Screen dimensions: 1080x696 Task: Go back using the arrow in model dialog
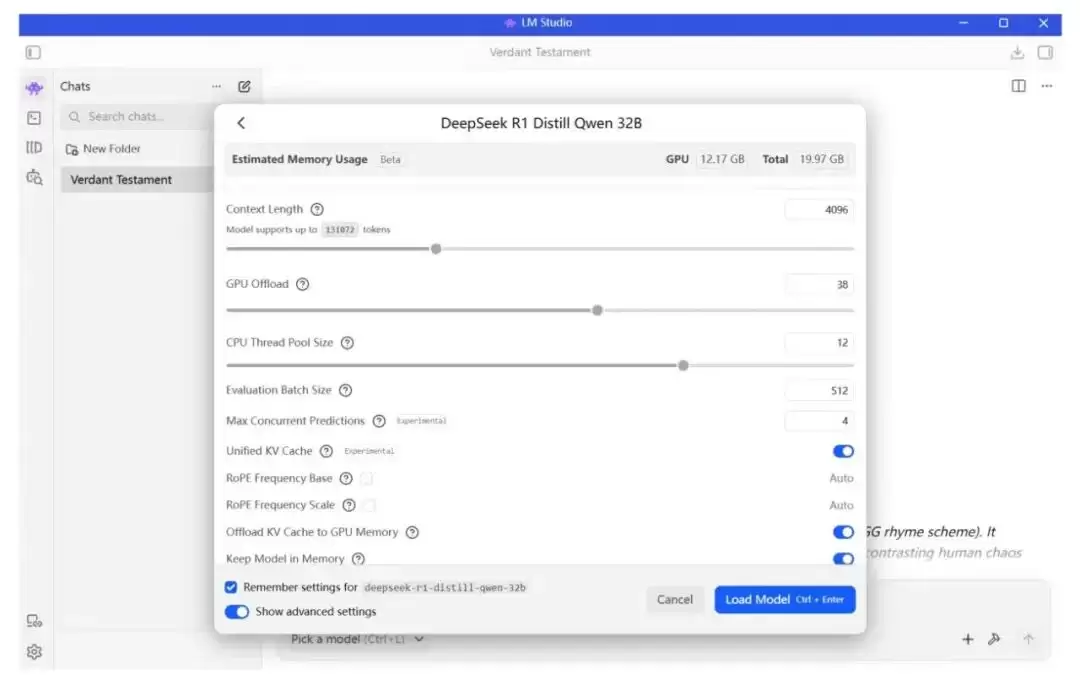click(x=241, y=123)
